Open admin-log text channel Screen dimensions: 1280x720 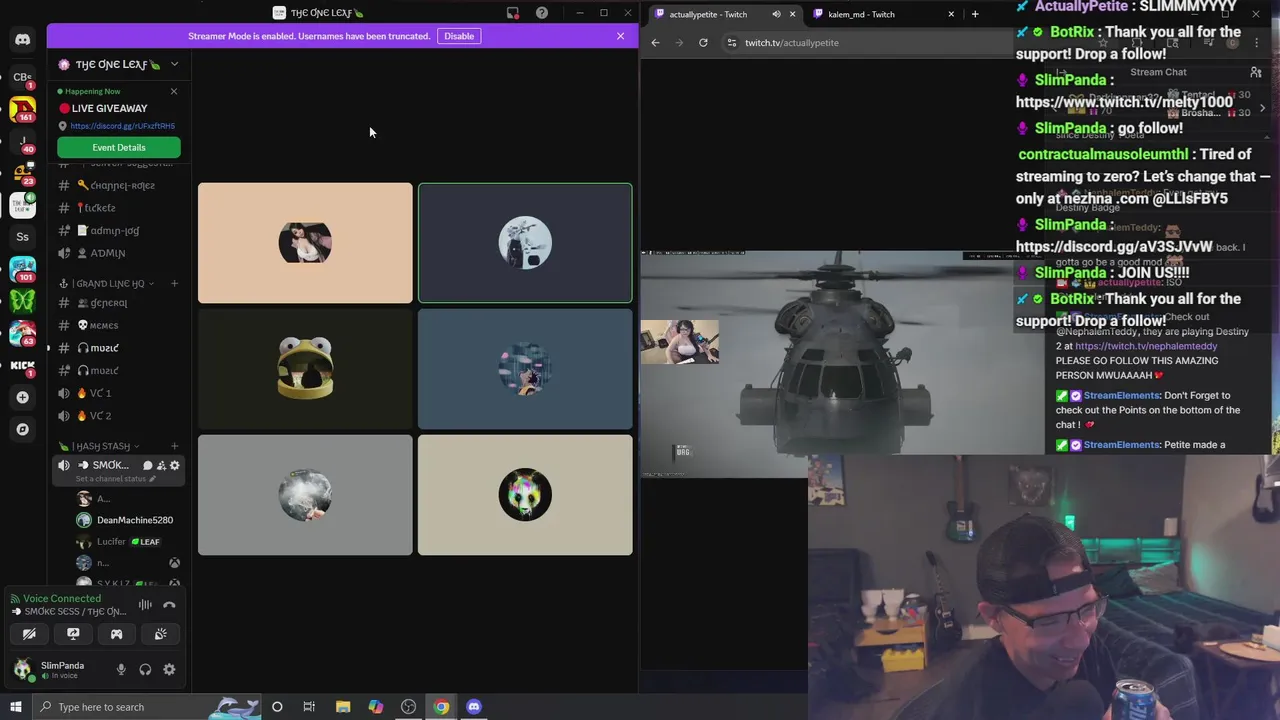click(x=117, y=231)
